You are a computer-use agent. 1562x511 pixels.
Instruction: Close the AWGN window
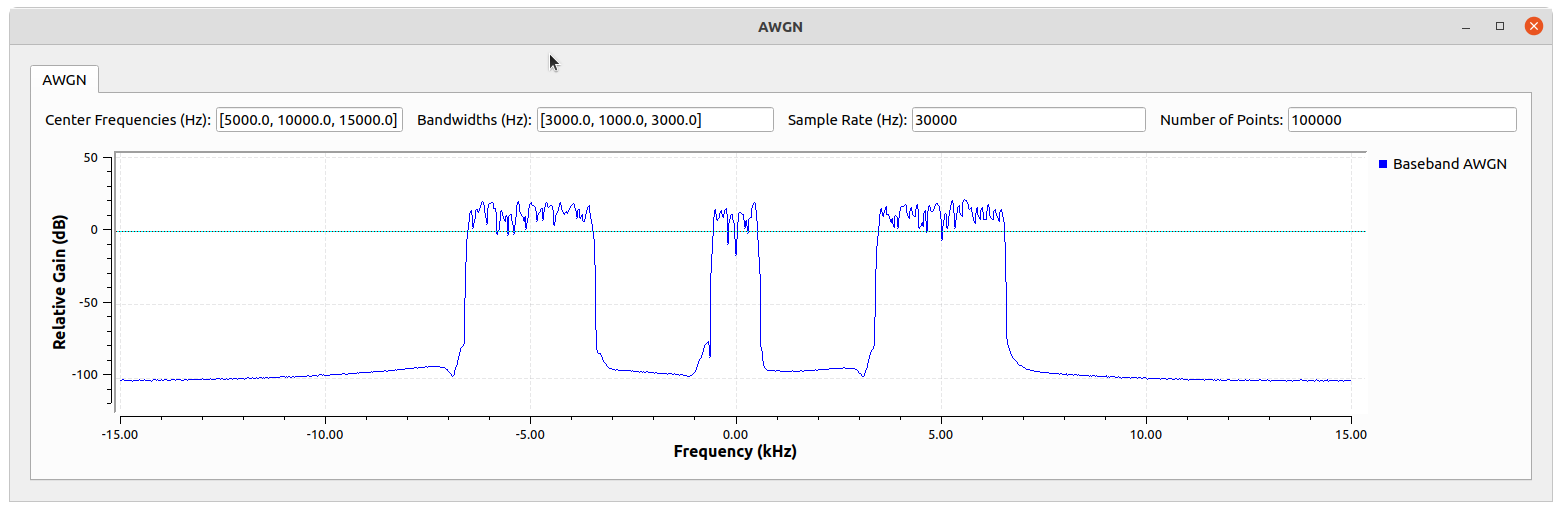1533,27
